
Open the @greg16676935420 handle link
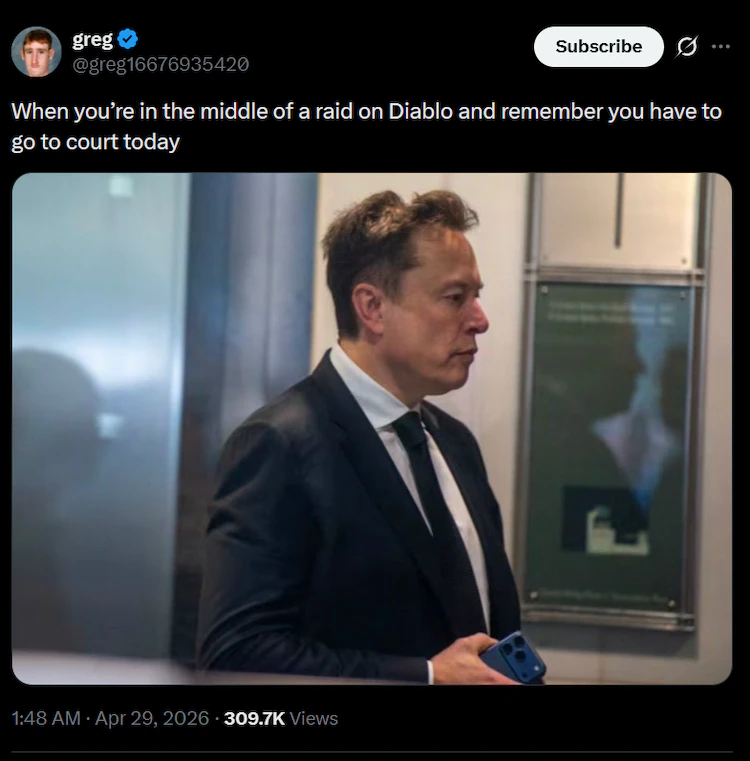click(x=160, y=65)
